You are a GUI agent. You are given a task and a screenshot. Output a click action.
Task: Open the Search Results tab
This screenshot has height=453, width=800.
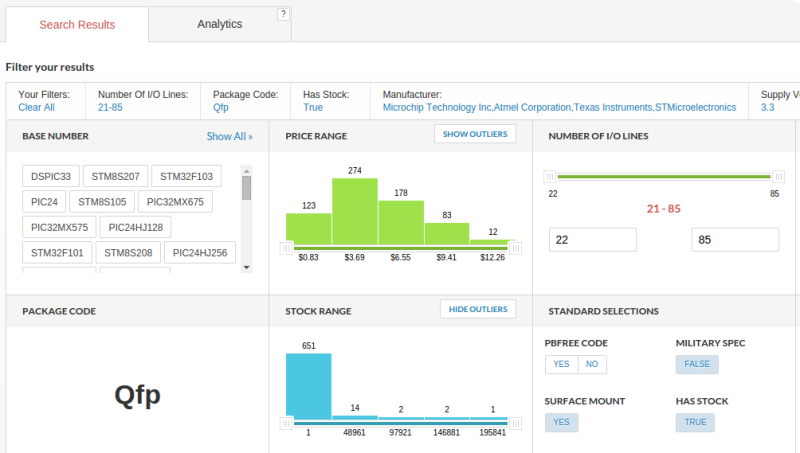click(x=77, y=24)
